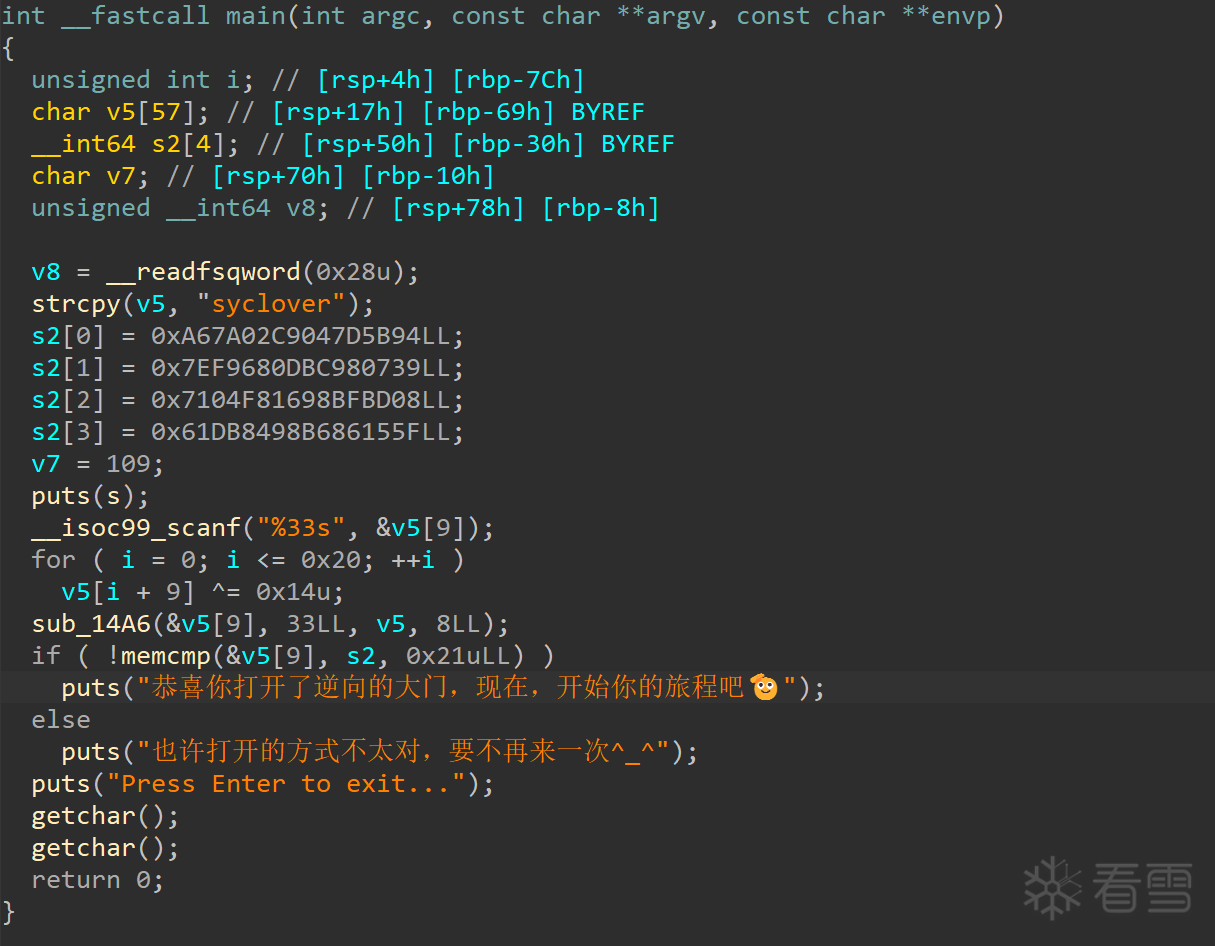Click the return 0 statement
Image resolution: width=1215 pixels, height=946 pixels.
point(97,880)
